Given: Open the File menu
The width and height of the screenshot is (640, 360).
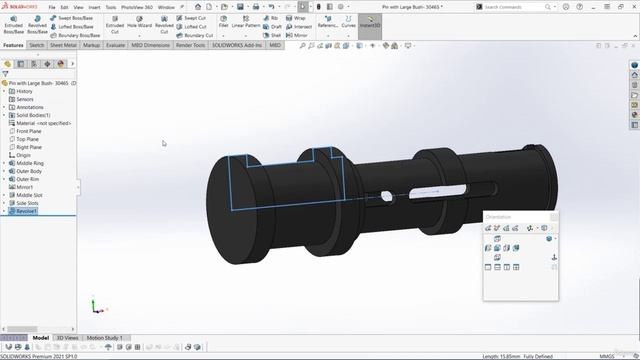Looking at the screenshot, I should [x=52, y=7].
